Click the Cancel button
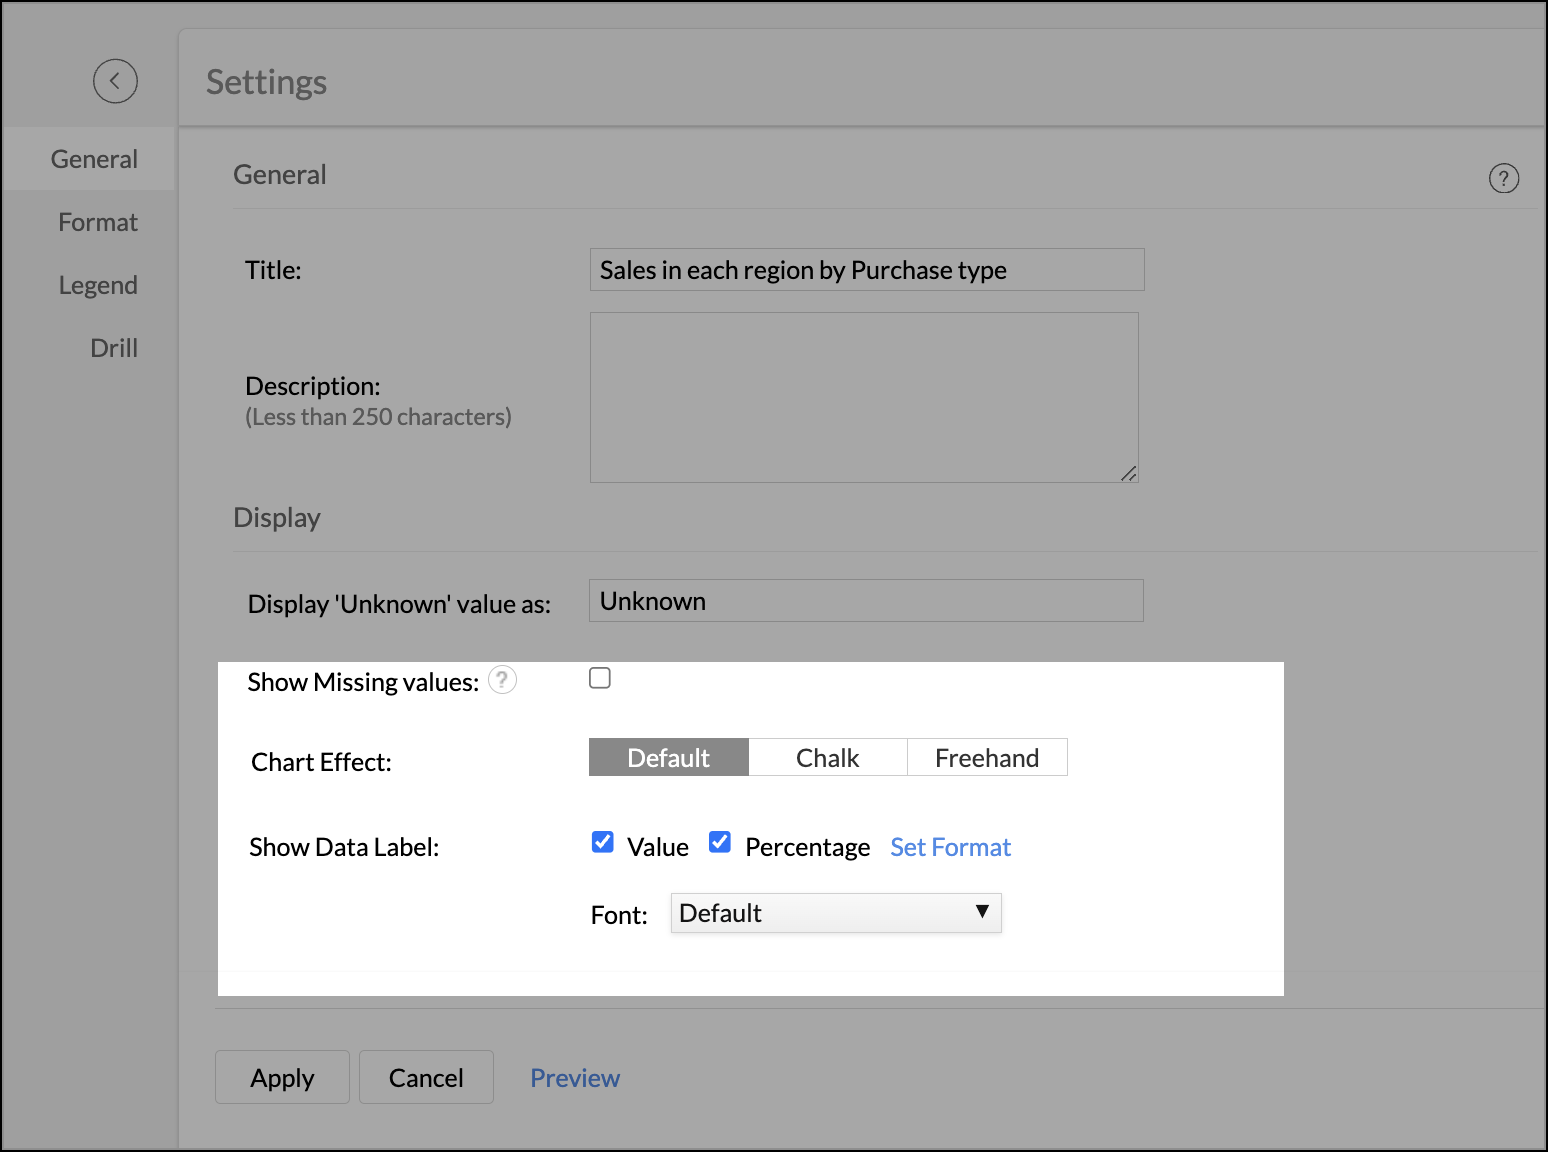 pos(426,1077)
